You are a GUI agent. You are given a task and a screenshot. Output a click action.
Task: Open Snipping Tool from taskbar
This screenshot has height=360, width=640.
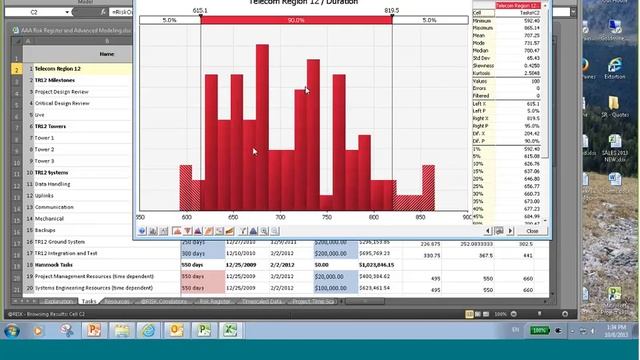point(66,330)
